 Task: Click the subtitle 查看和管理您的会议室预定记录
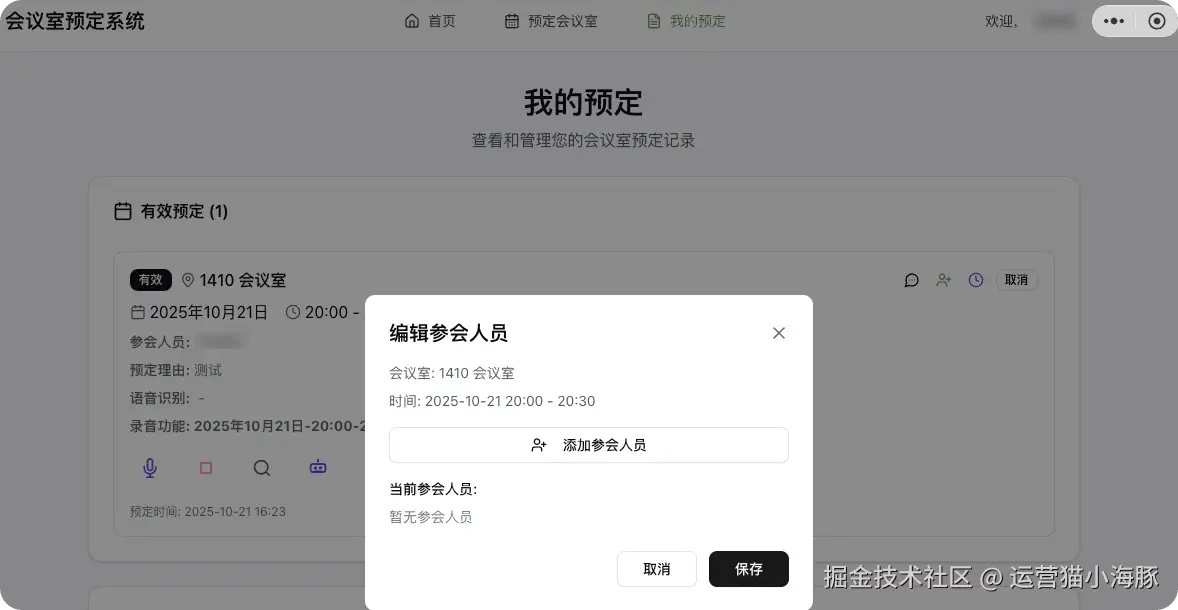tap(584, 140)
